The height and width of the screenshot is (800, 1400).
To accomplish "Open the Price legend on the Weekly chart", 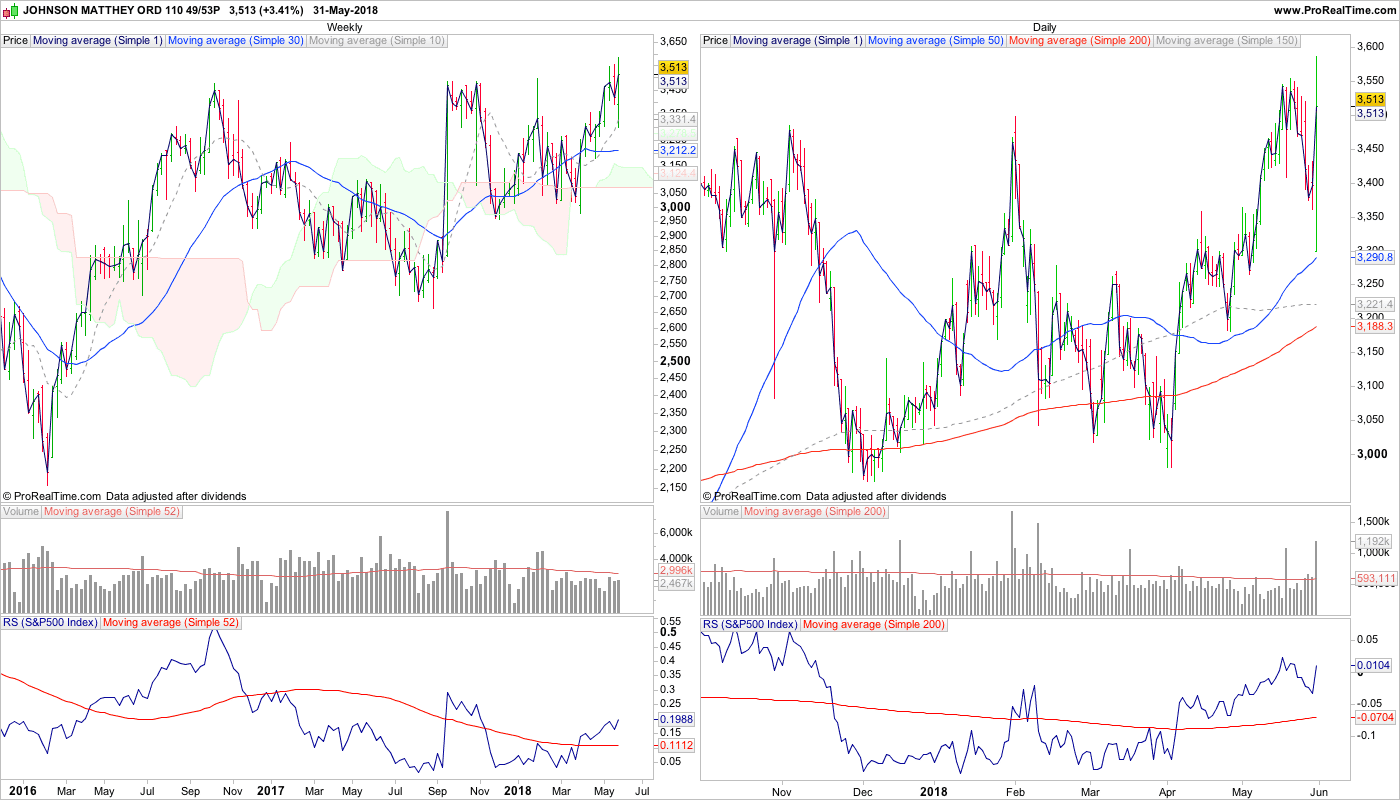I will coord(16,41).
